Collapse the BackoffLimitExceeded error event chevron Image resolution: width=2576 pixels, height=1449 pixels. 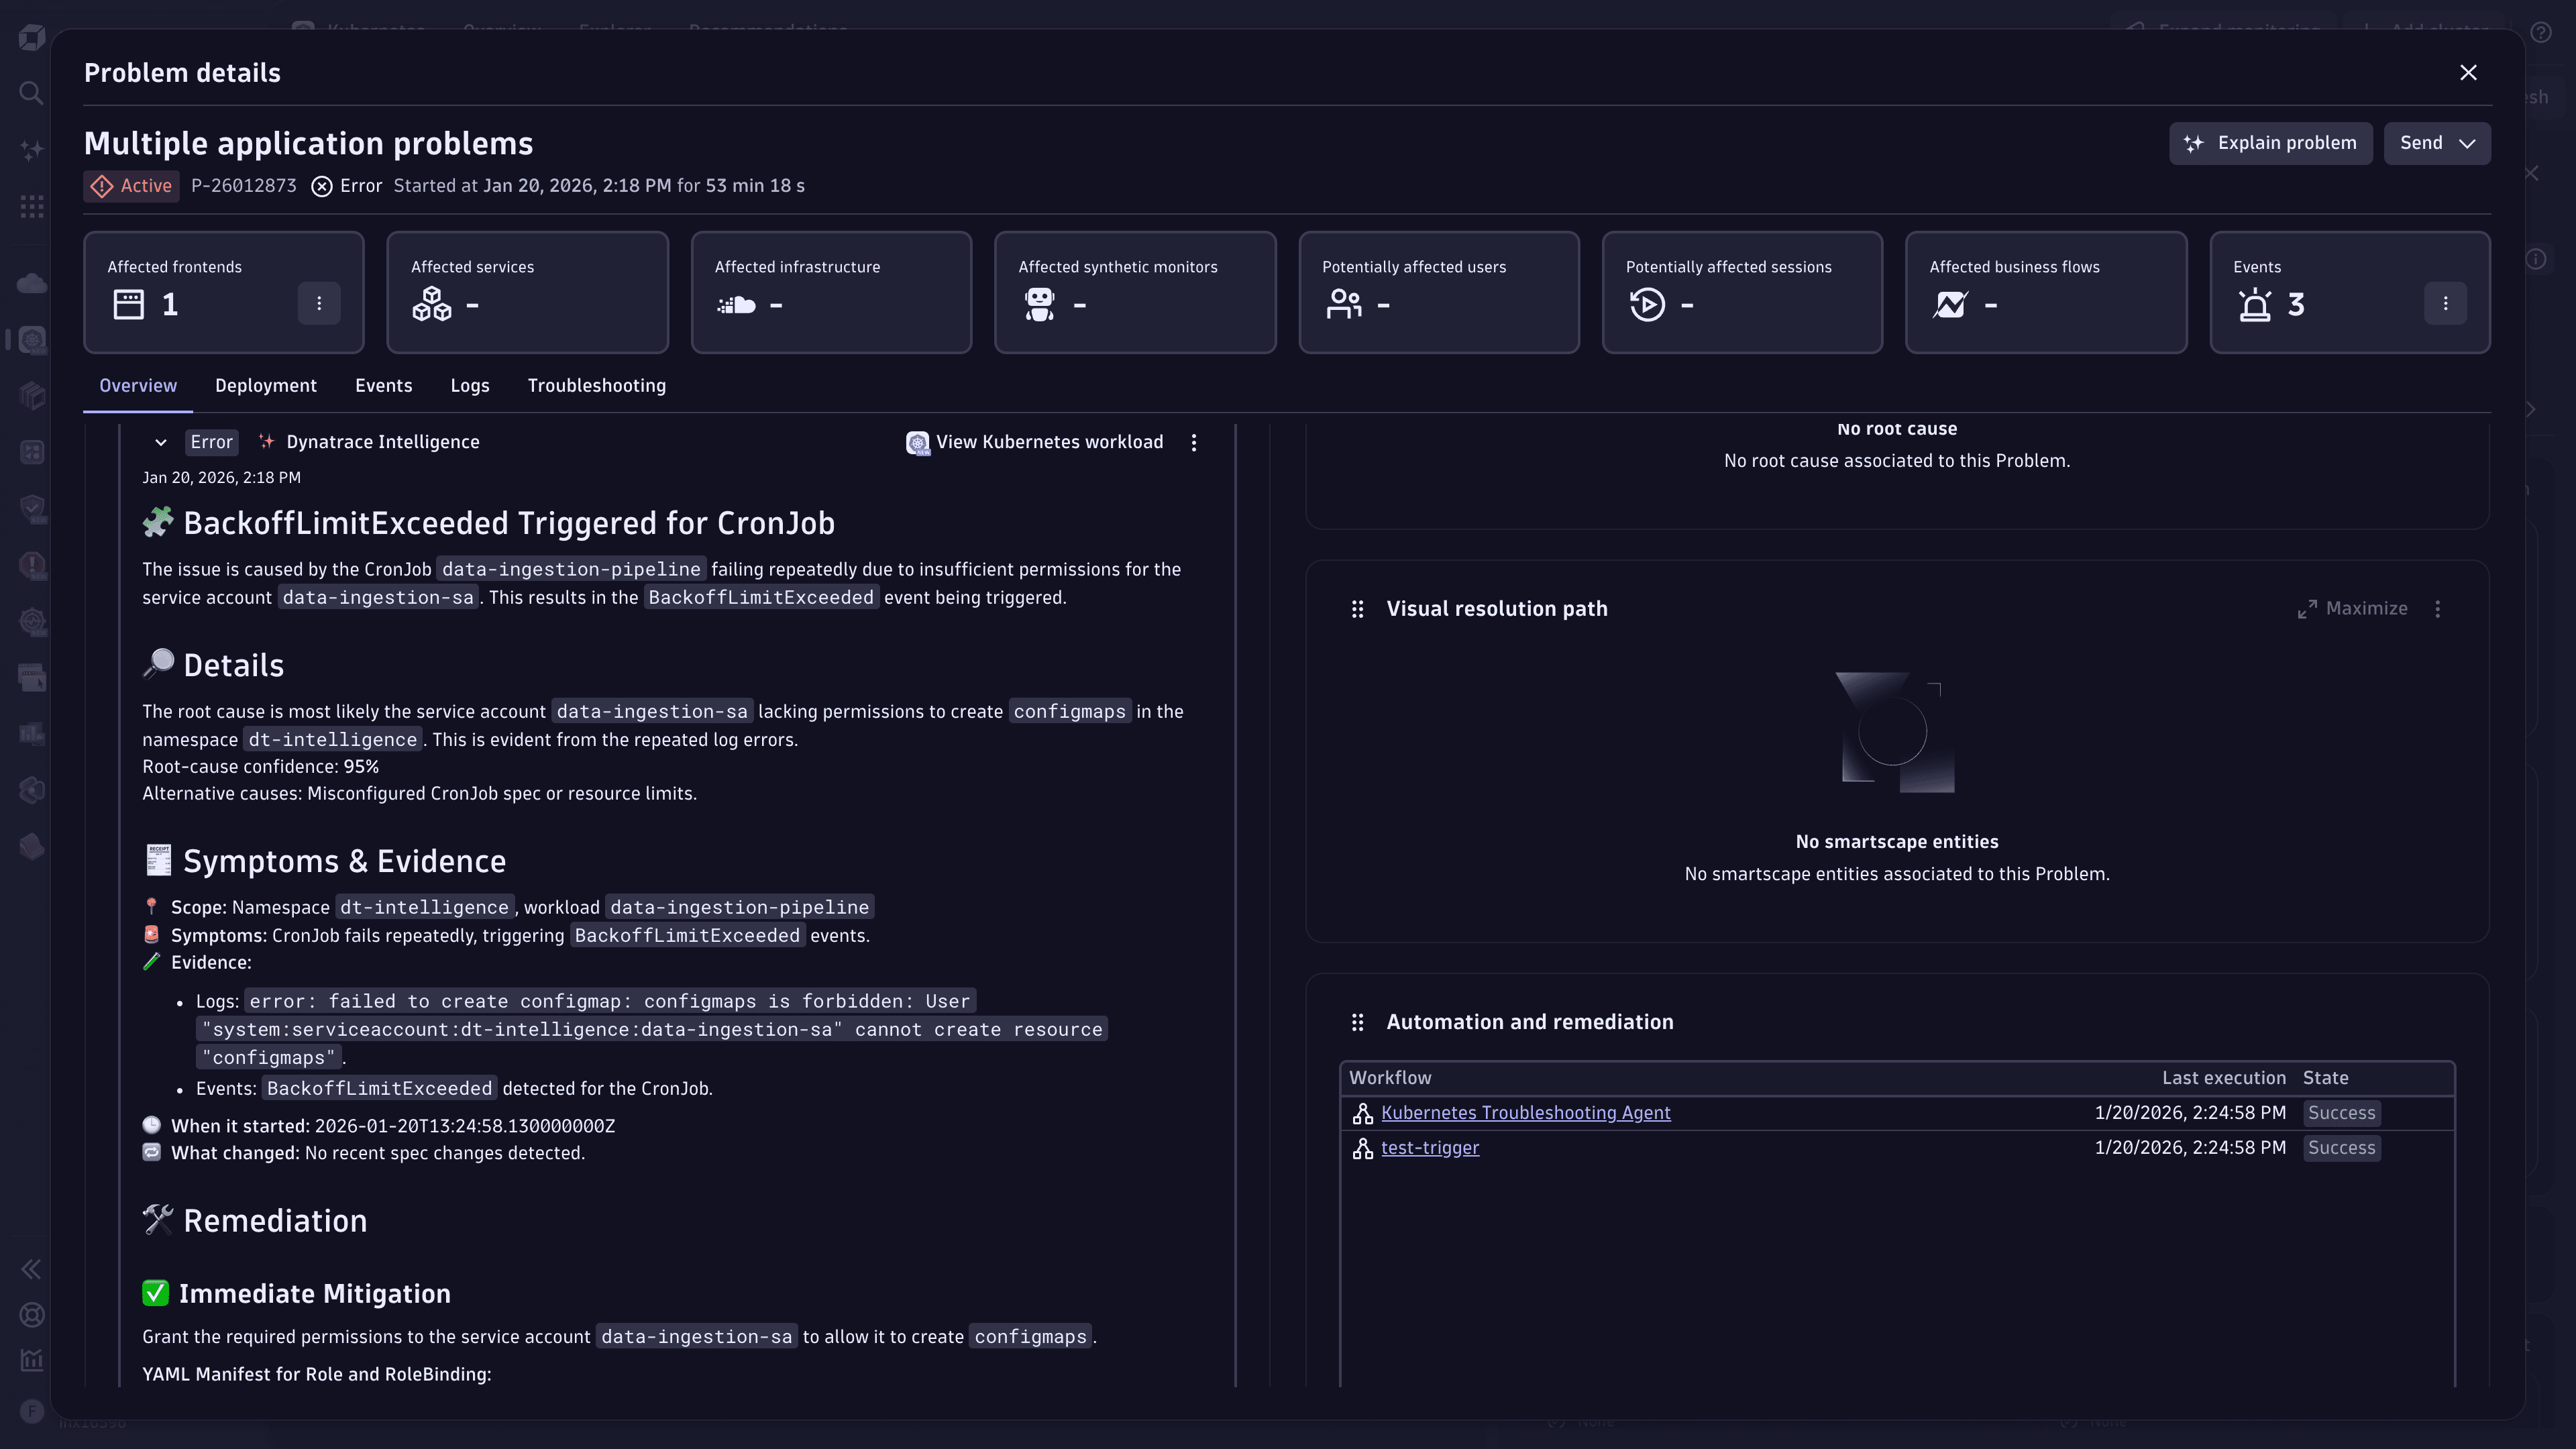(161, 442)
